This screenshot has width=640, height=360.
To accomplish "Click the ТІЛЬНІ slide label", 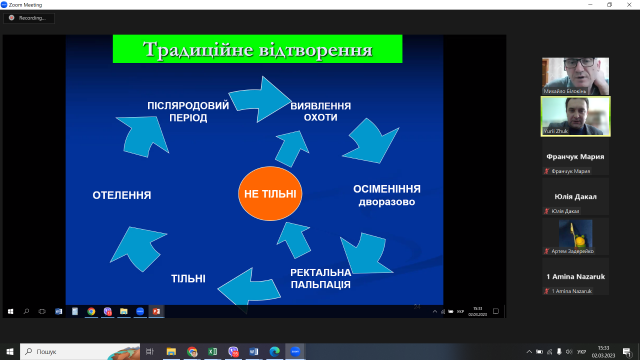I will point(188,279).
